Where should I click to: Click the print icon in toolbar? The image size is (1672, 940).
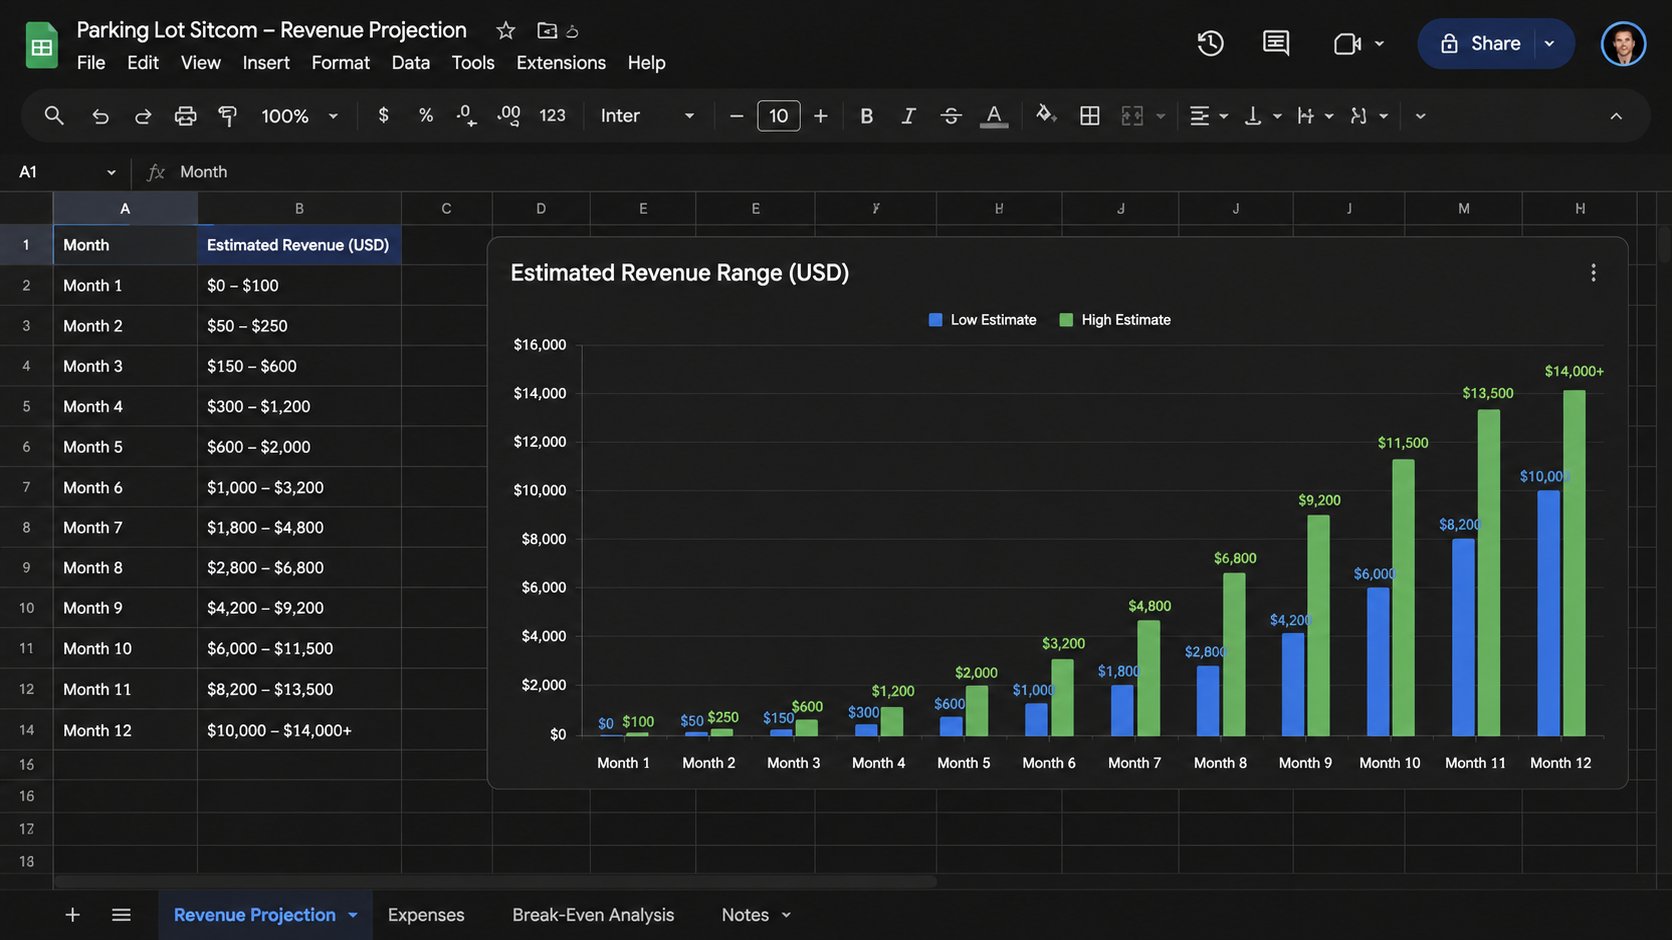click(x=185, y=116)
